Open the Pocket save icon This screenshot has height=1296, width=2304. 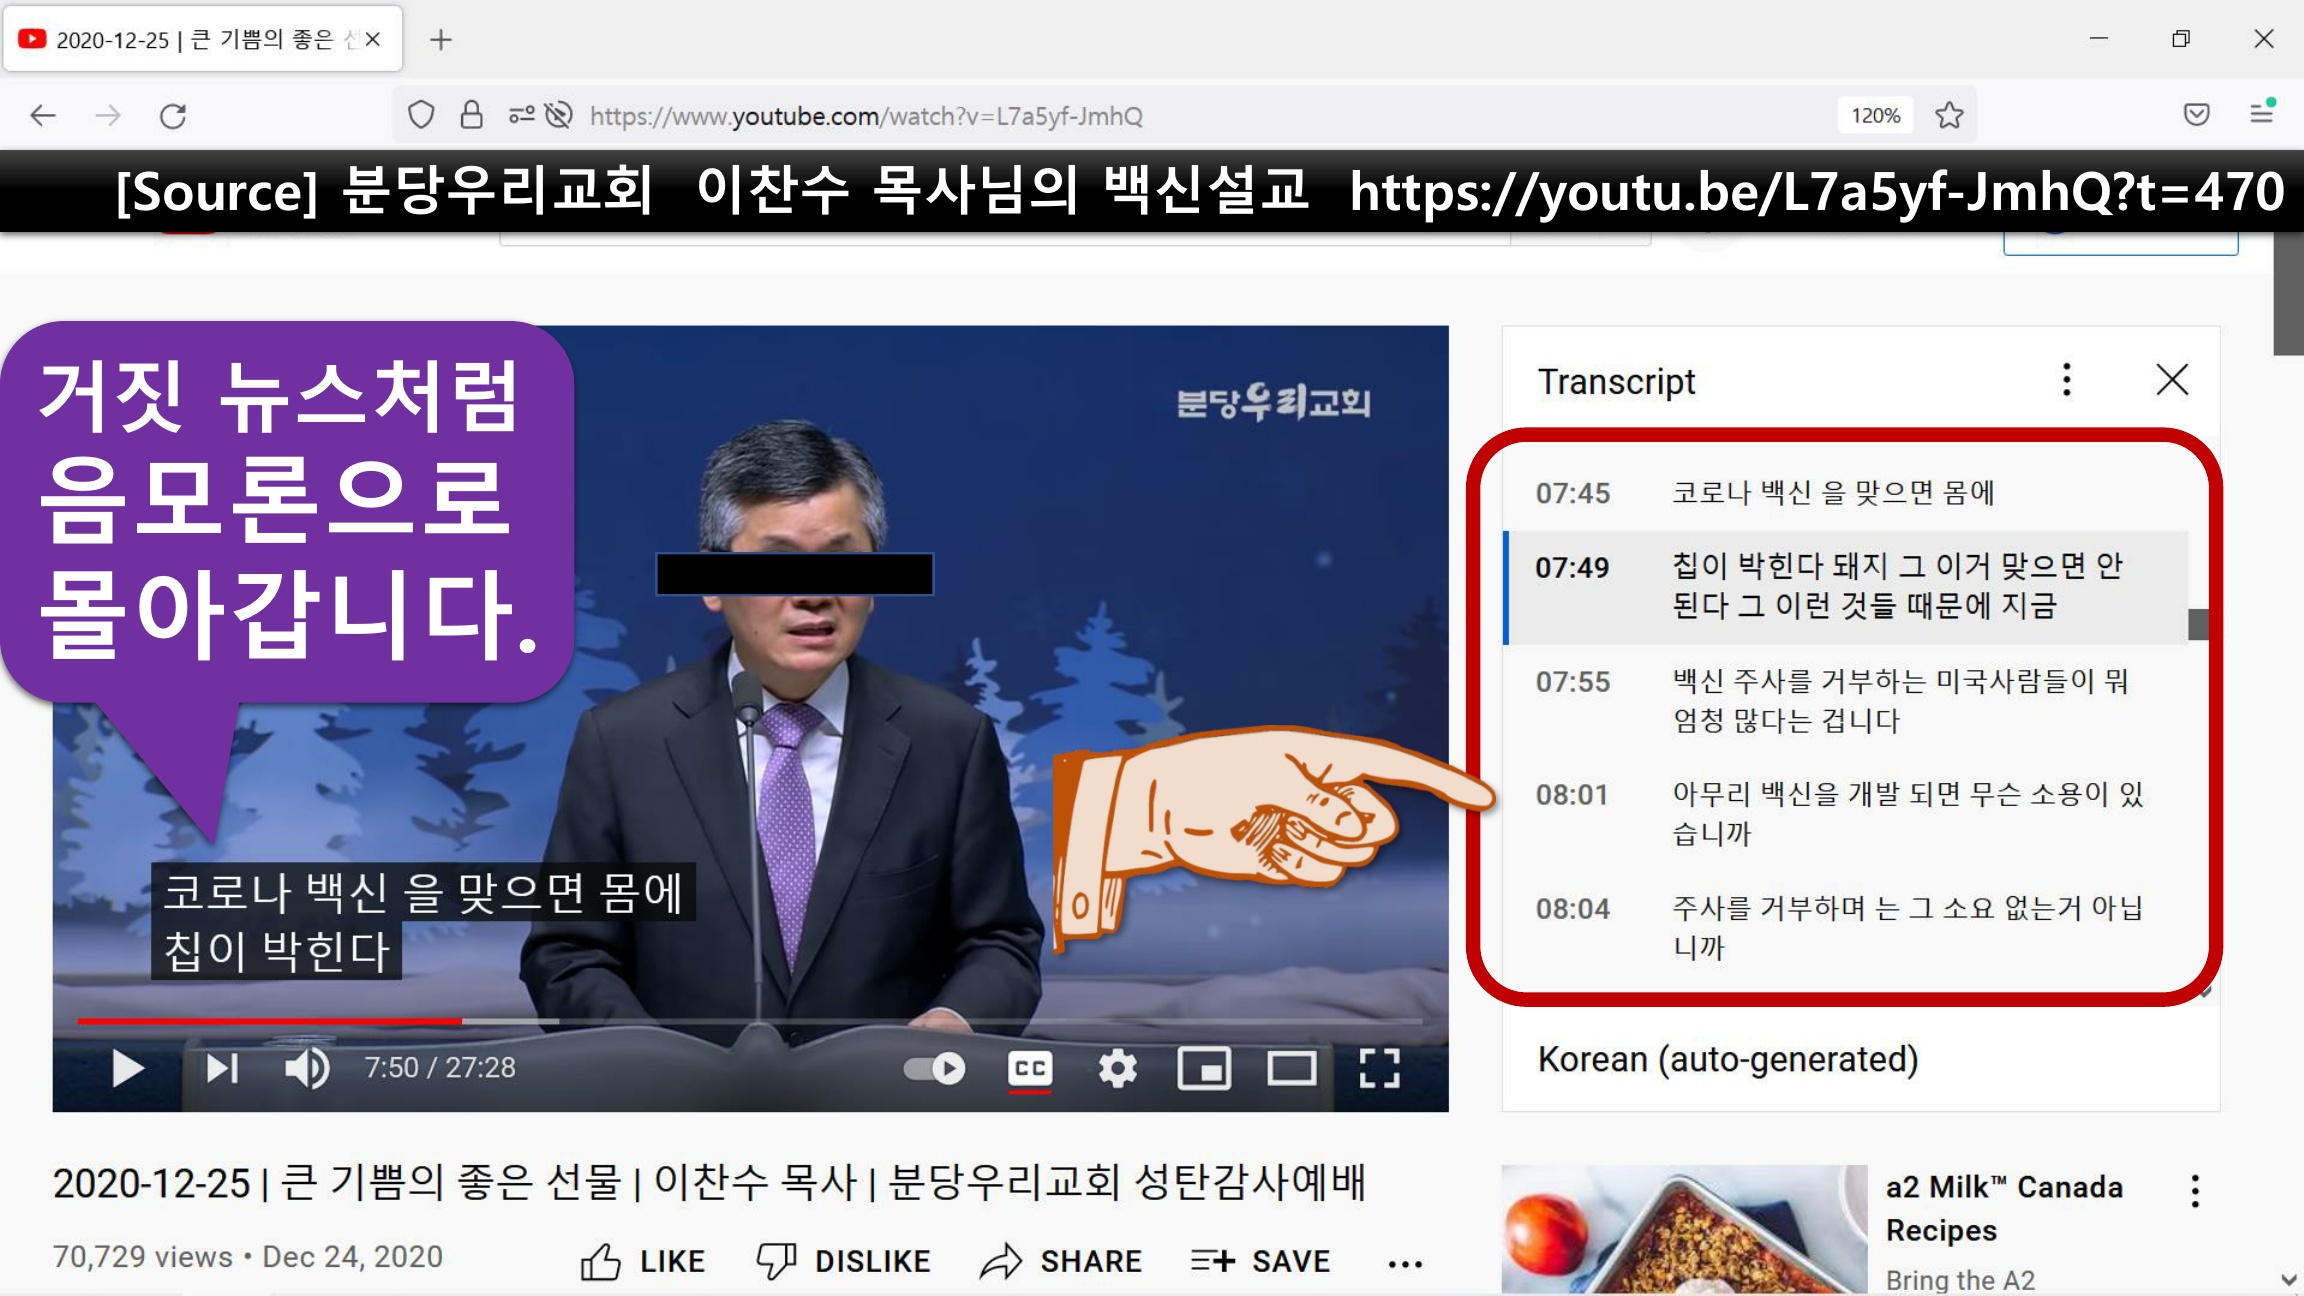tap(2196, 115)
